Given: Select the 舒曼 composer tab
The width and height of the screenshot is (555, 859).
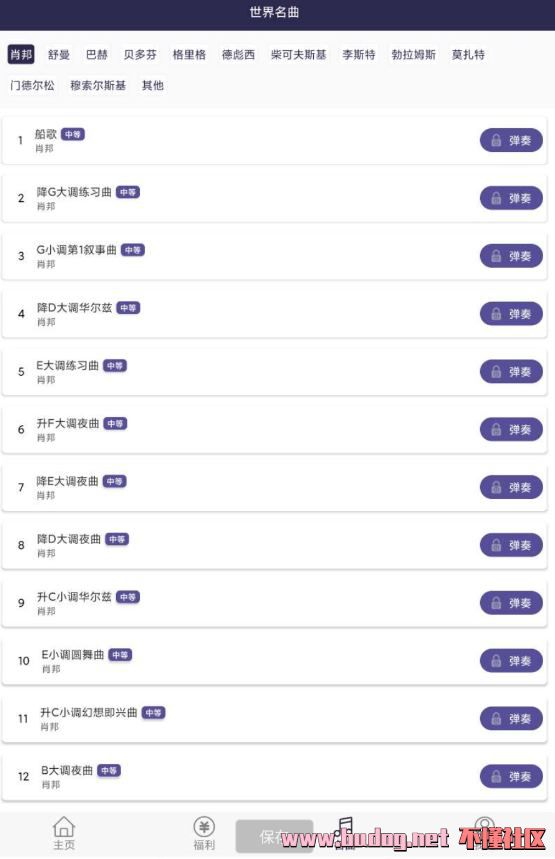Looking at the screenshot, I should click(59, 54).
